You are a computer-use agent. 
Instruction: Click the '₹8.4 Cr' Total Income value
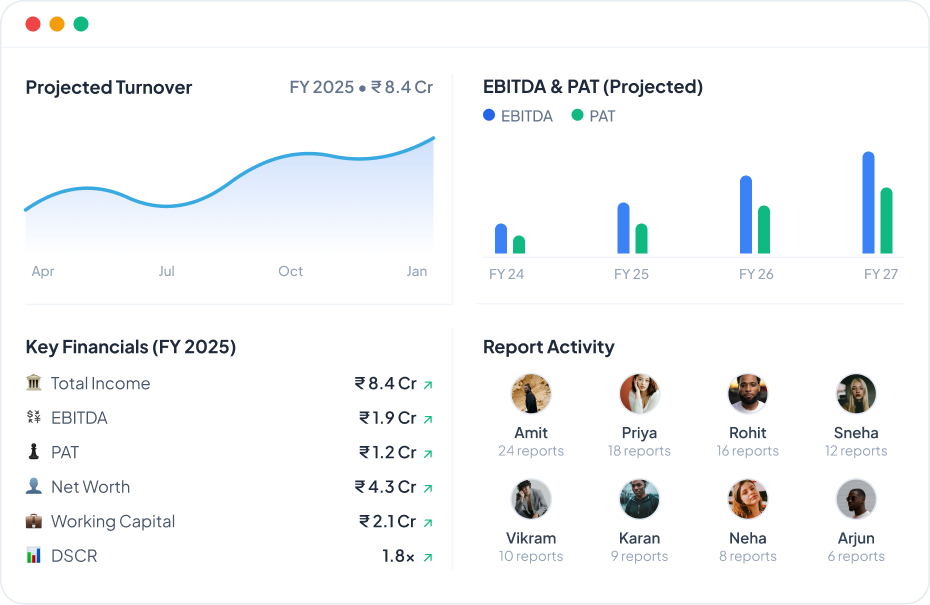tap(386, 383)
